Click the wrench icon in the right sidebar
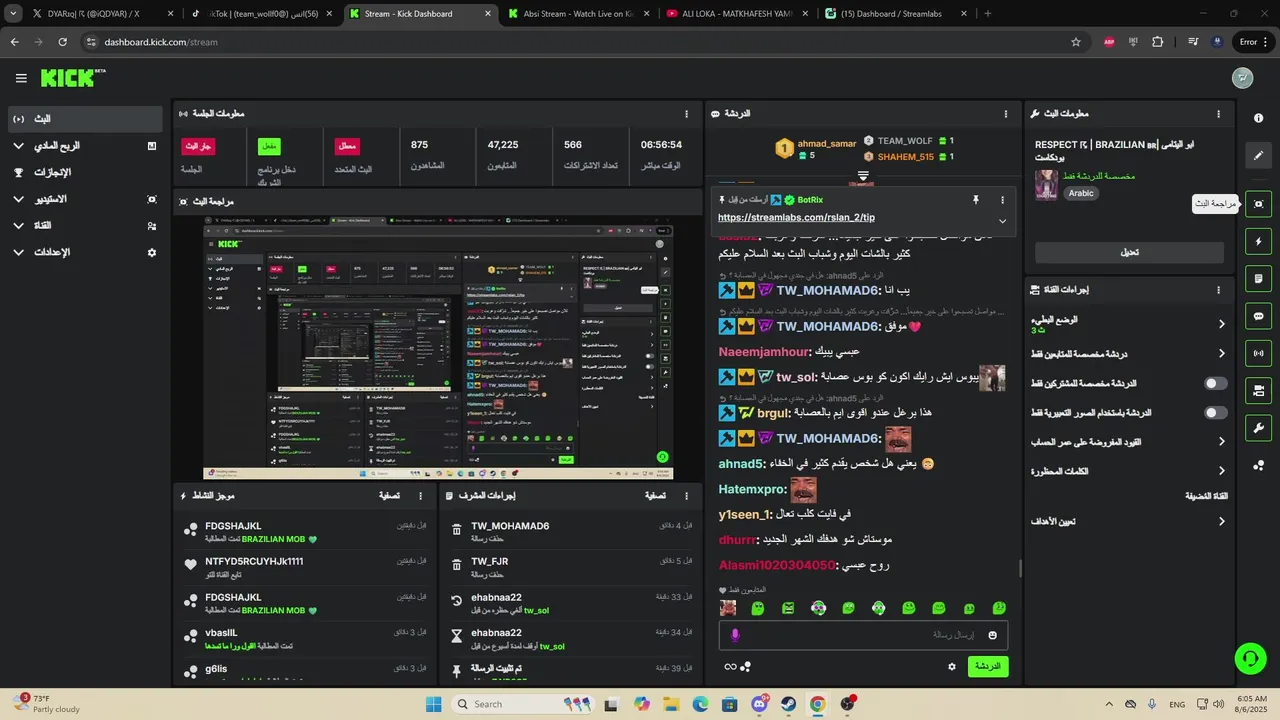This screenshot has width=1280, height=720. (1258, 428)
